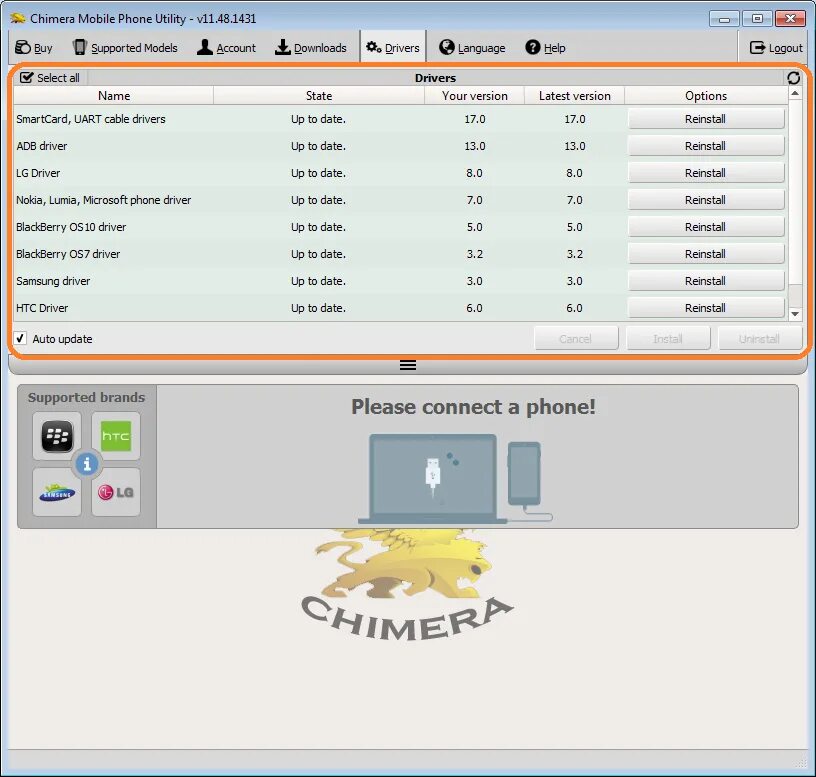Click the Options column header
The width and height of the screenshot is (816, 777).
coord(706,96)
